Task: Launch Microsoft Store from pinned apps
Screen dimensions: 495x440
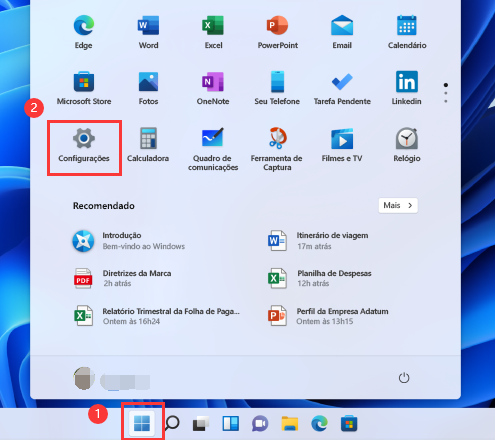Action: pyautogui.click(x=84, y=88)
